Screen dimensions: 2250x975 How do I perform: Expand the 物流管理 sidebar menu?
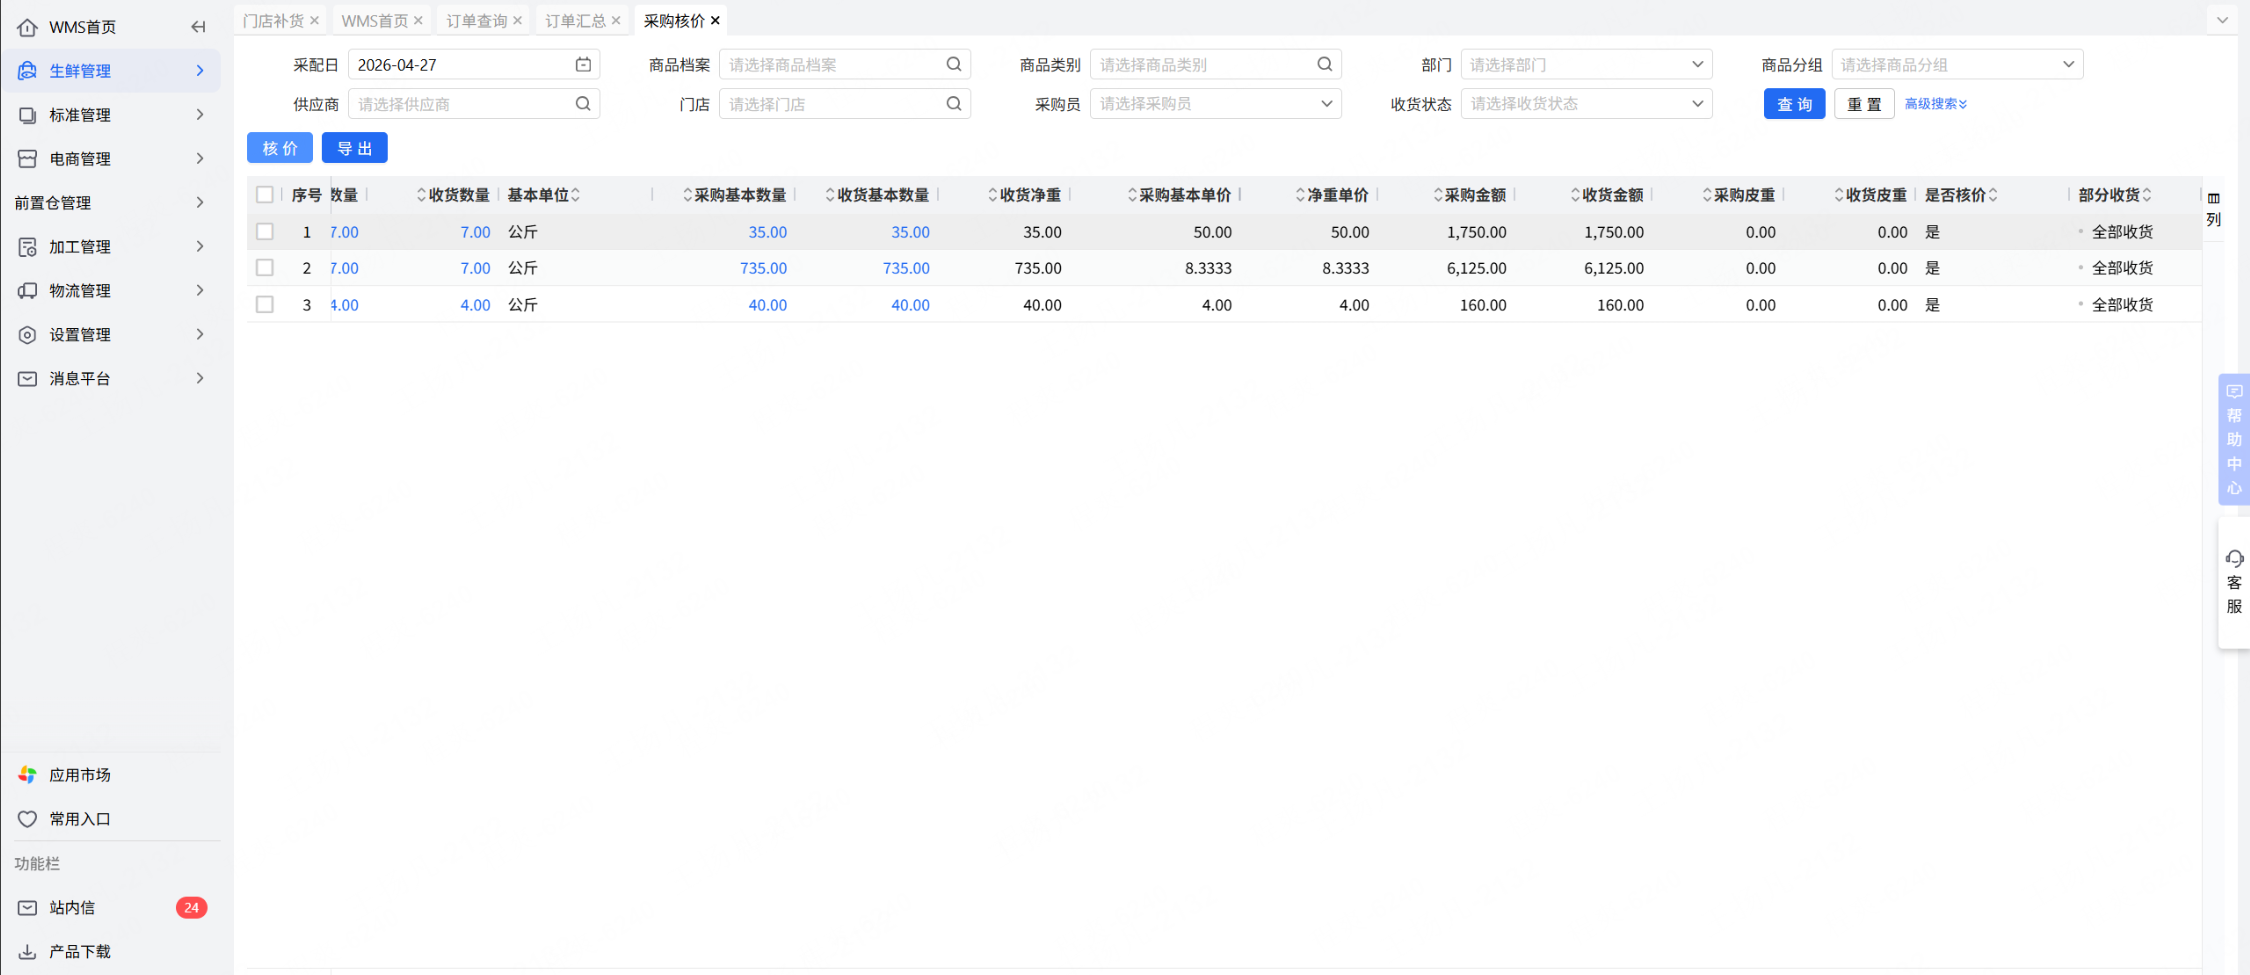pos(110,290)
